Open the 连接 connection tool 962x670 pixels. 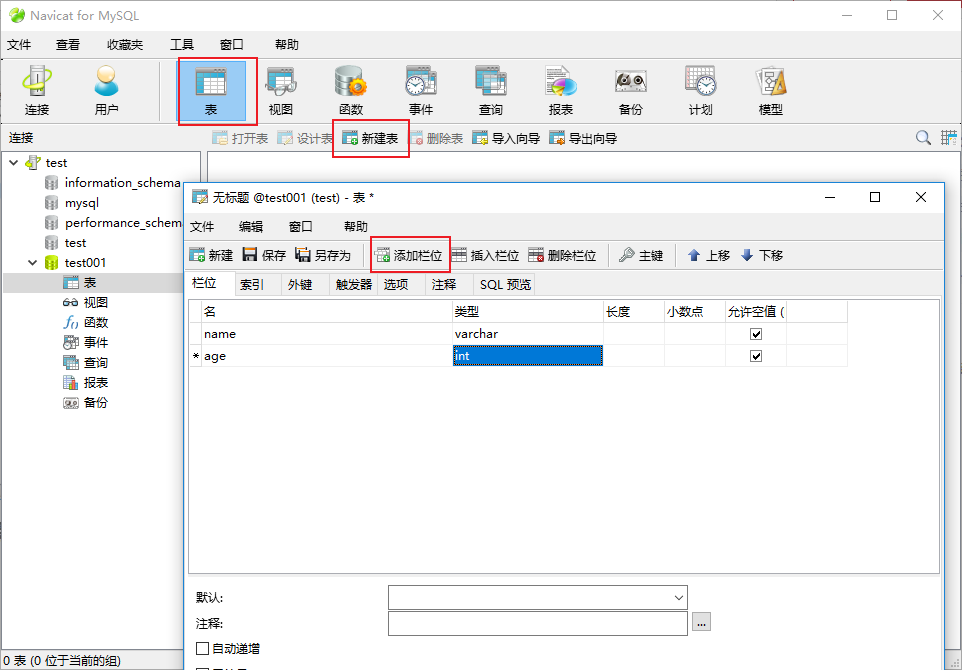coord(37,91)
